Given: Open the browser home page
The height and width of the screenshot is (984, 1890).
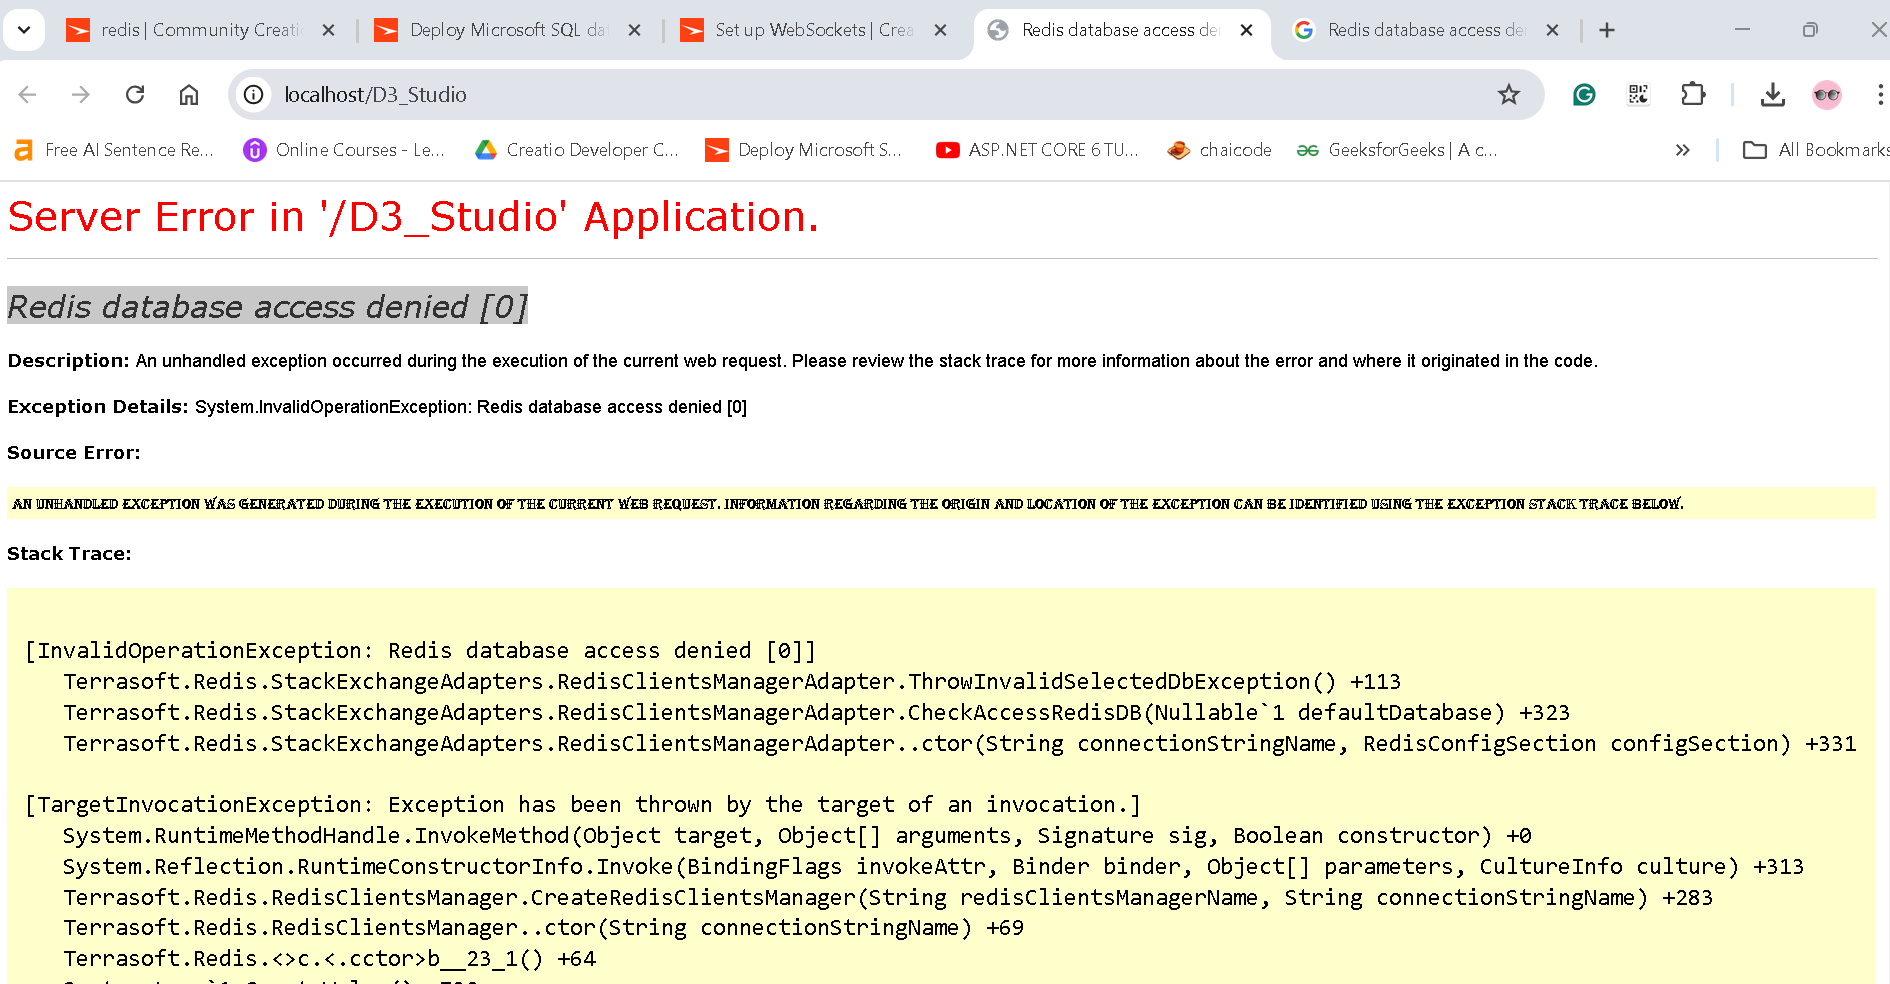Looking at the screenshot, I should pos(189,94).
